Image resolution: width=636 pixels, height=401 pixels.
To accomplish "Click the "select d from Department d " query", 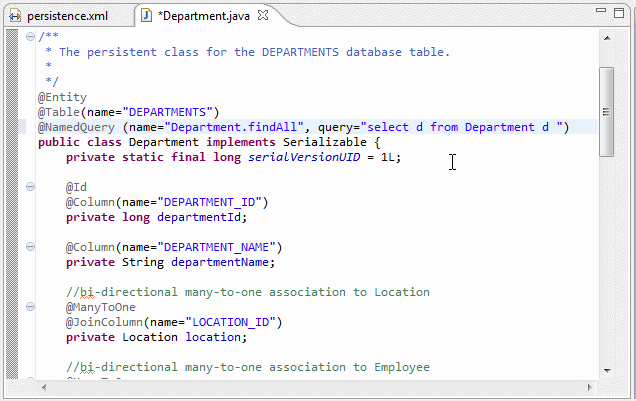I will click(462, 127).
